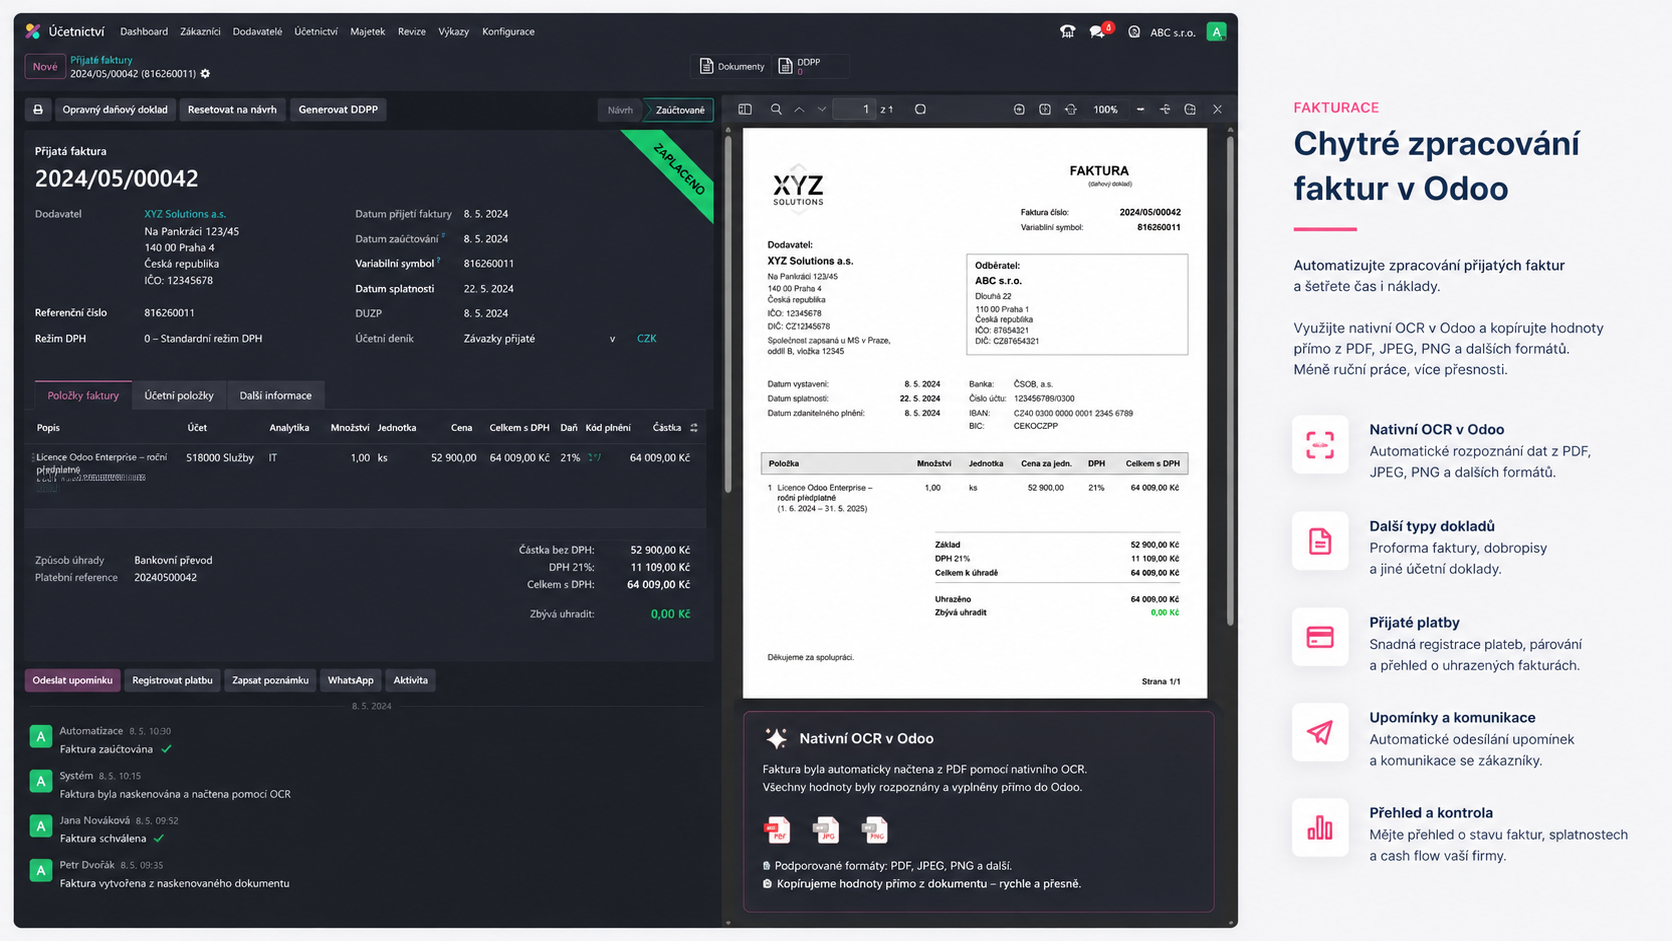This screenshot has width=1672, height=941.
Task: Open the Výkazy menu
Action: pos(453,32)
